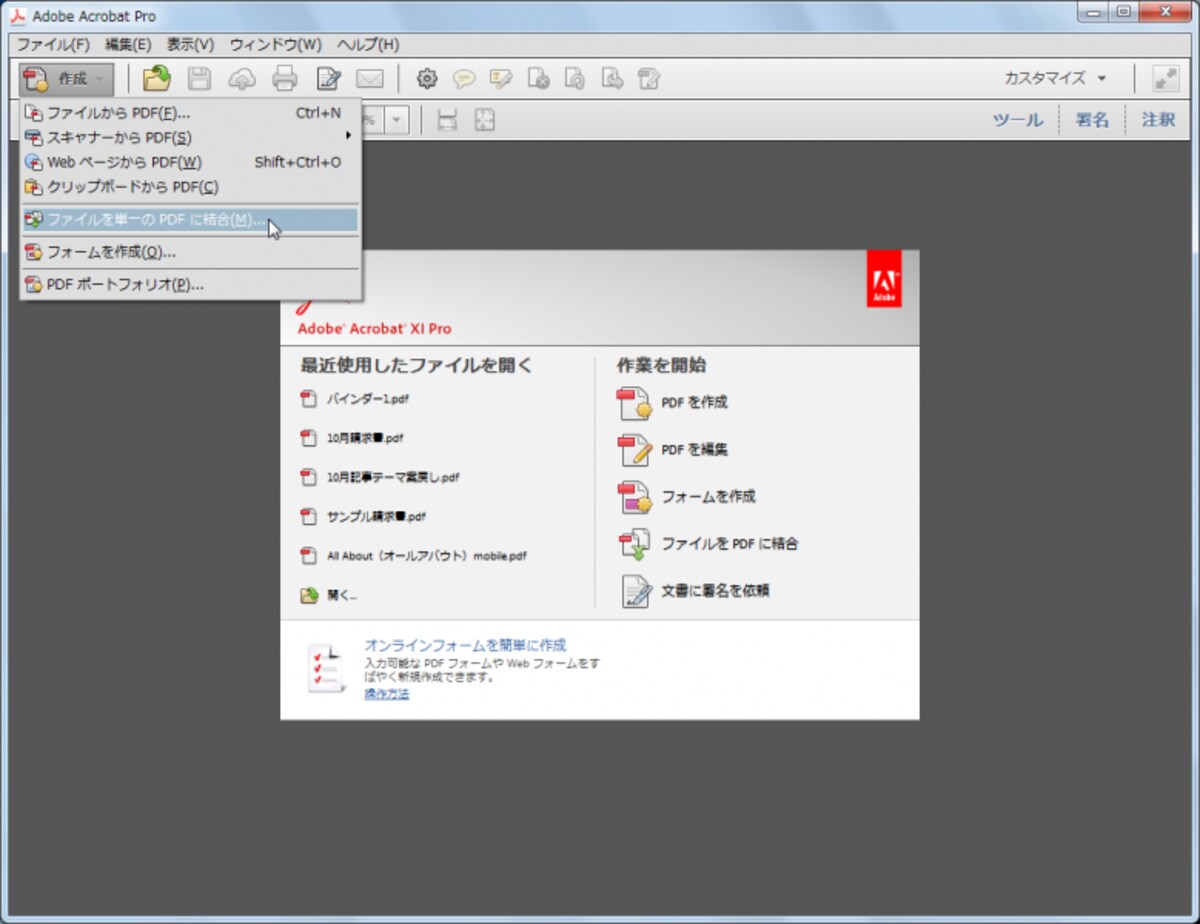This screenshot has width=1200, height=924.
Task: Click the checklist form icon in the bottom banner
Action: tap(326, 668)
